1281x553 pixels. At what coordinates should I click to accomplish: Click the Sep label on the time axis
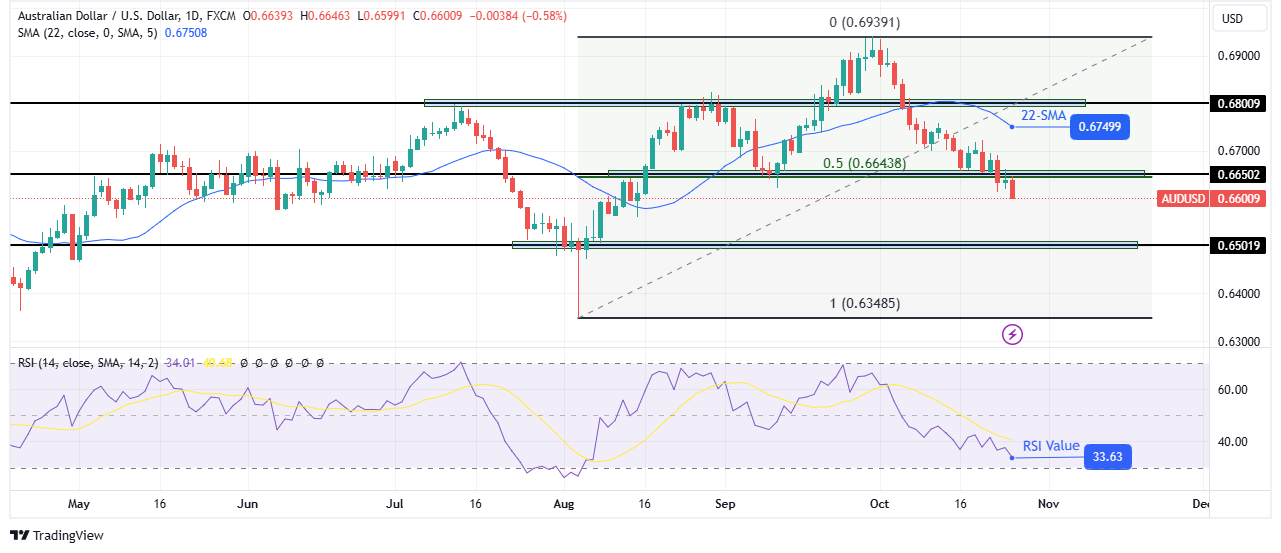727,504
